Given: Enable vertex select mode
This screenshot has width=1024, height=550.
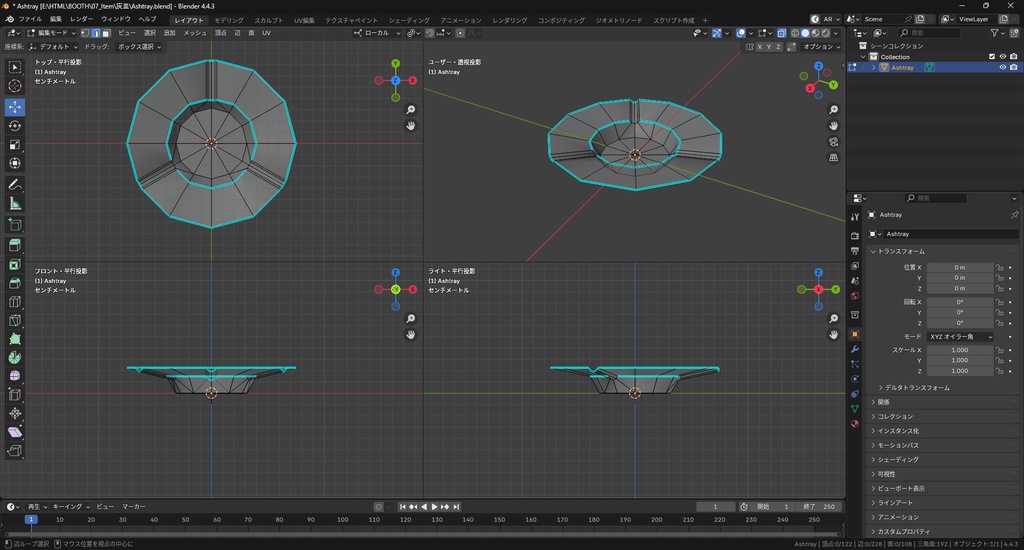Looking at the screenshot, I should (86, 33).
